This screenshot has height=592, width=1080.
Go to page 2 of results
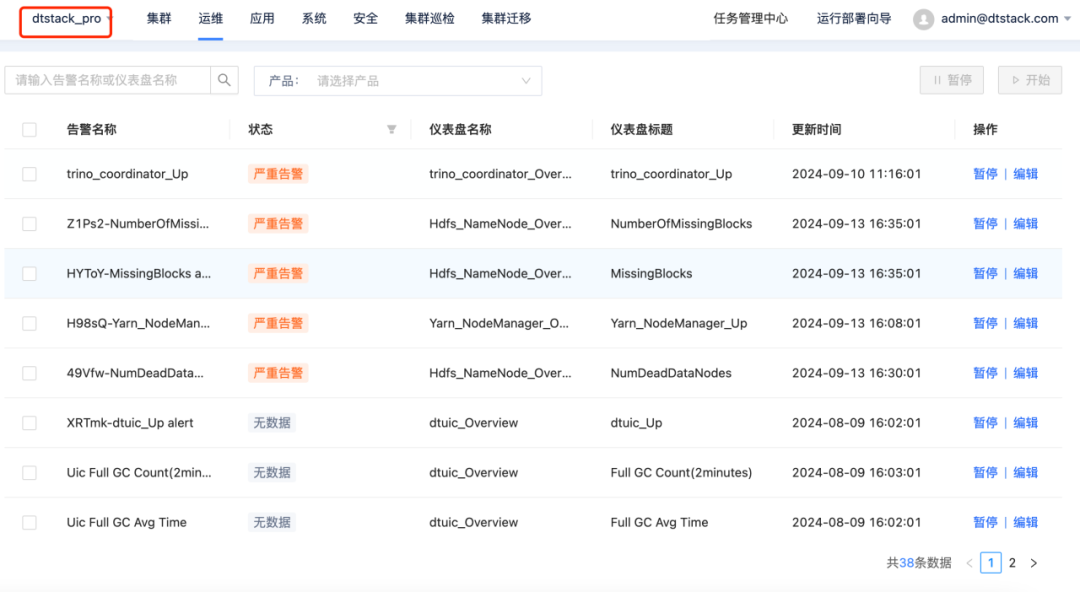(x=1012, y=563)
